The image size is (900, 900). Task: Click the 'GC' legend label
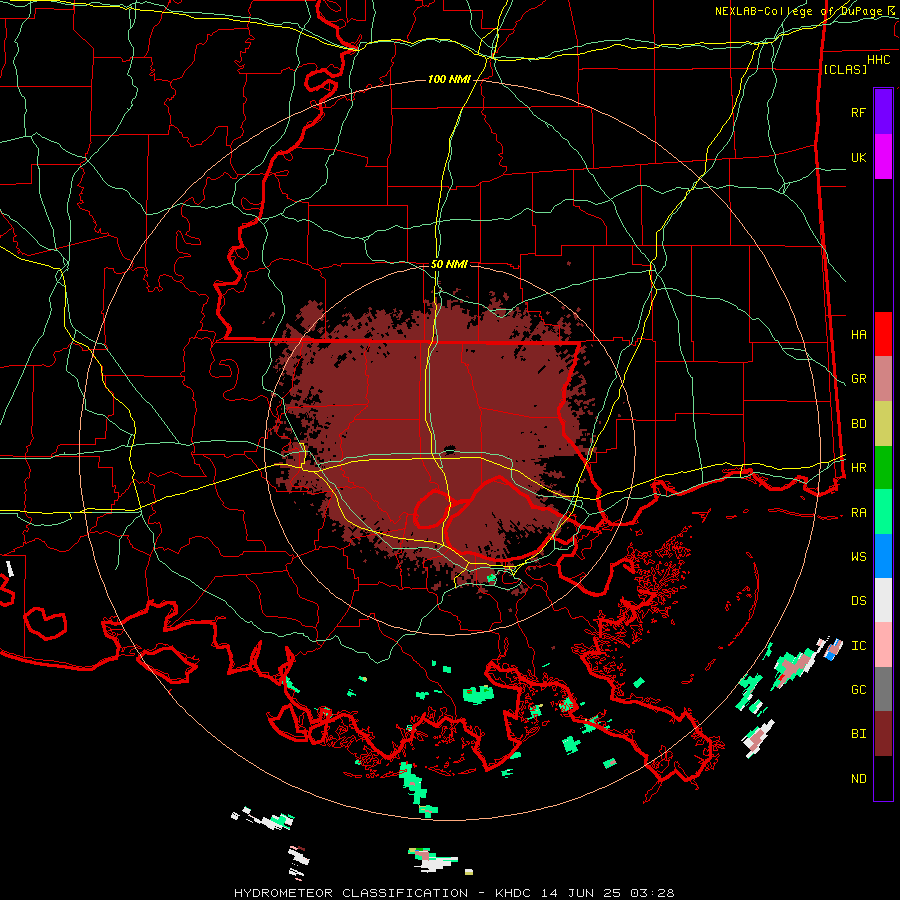click(x=858, y=689)
